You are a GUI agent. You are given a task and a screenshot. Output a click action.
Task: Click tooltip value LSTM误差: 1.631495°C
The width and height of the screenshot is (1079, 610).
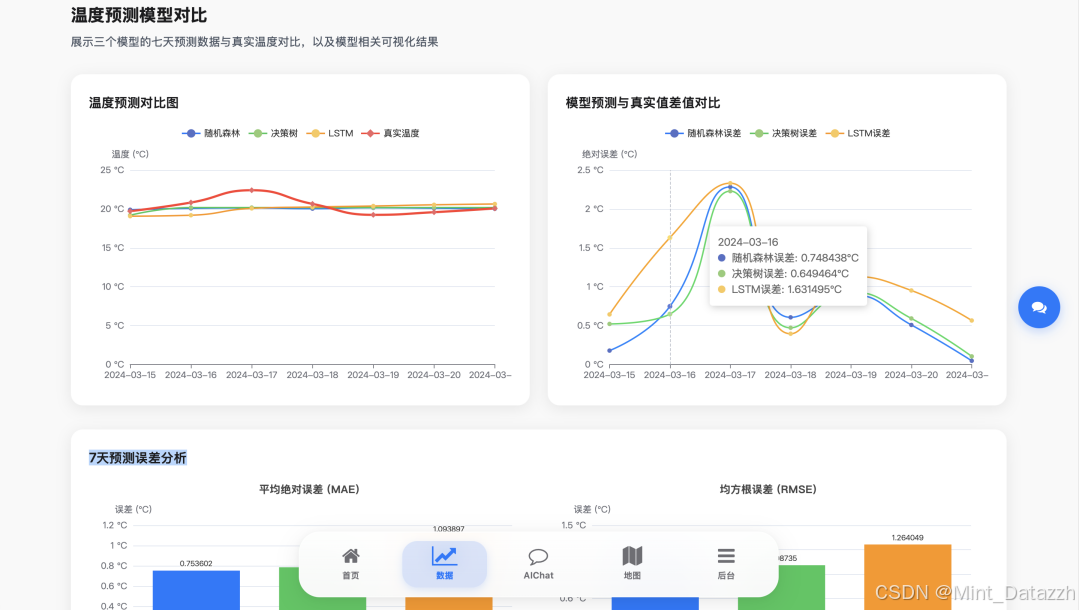point(780,289)
